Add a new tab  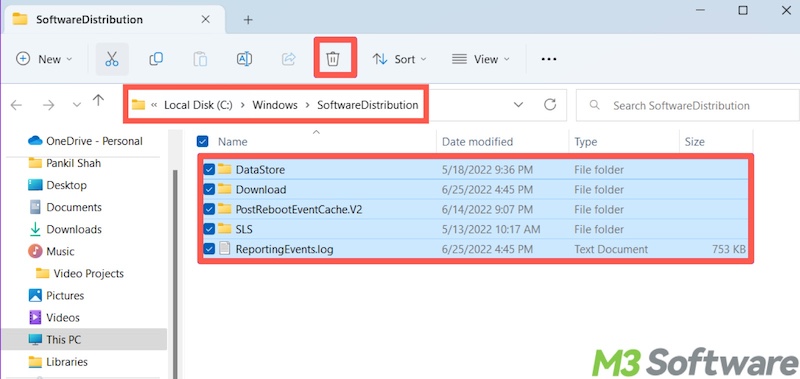tap(248, 20)
